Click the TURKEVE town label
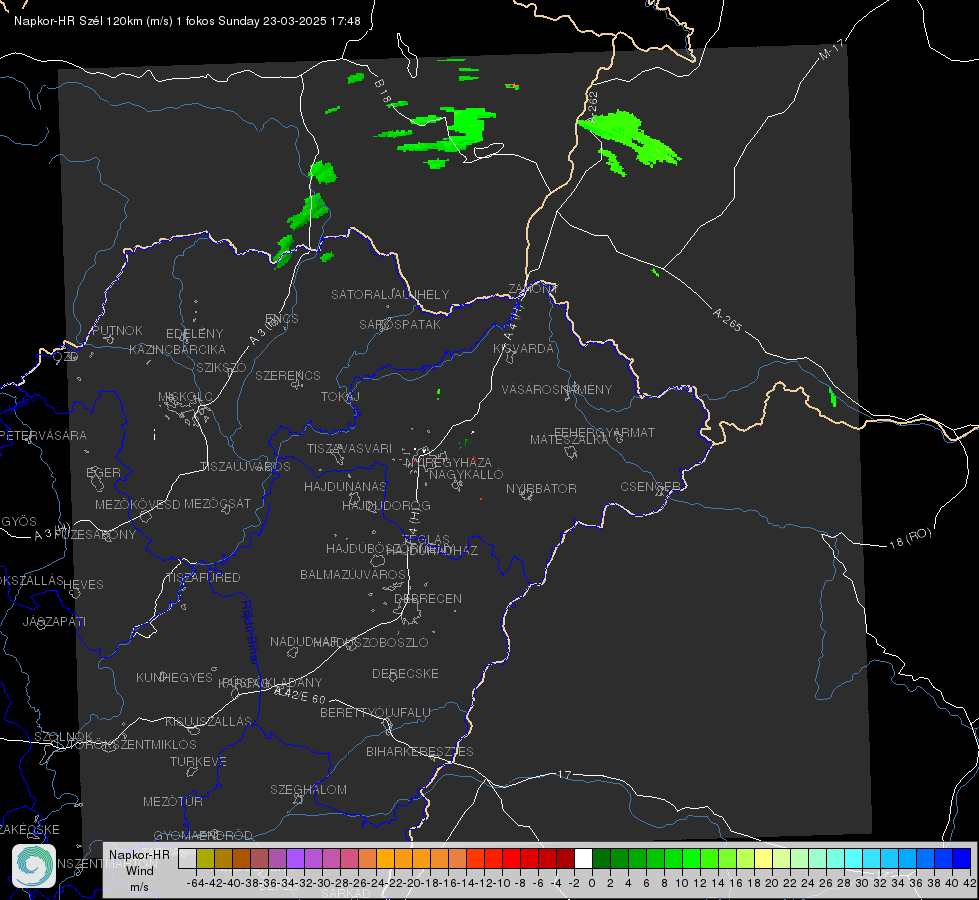The height and width of the screenshot is (900, 979). click(199, 761)
